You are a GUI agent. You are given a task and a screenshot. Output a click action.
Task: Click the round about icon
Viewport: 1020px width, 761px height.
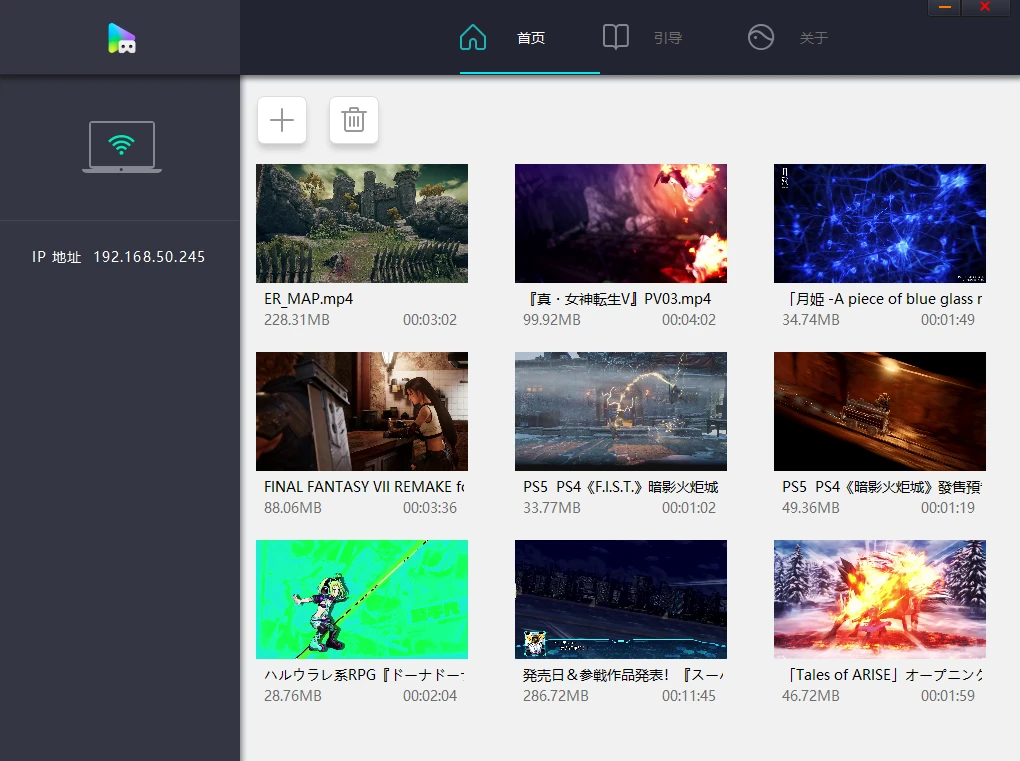(761, 38)
